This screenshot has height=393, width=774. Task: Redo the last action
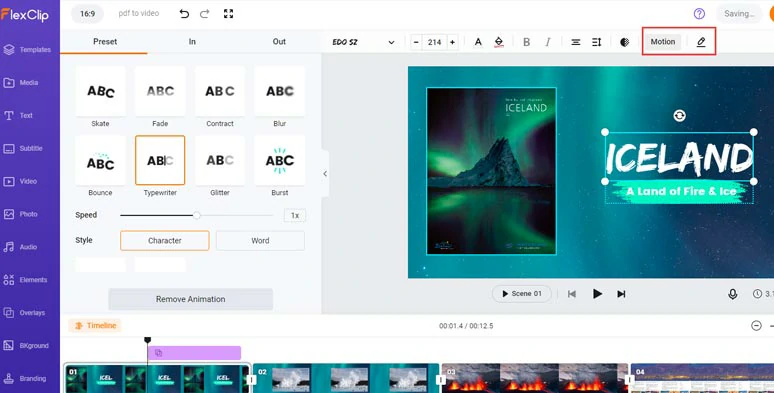tap(204, 14)
